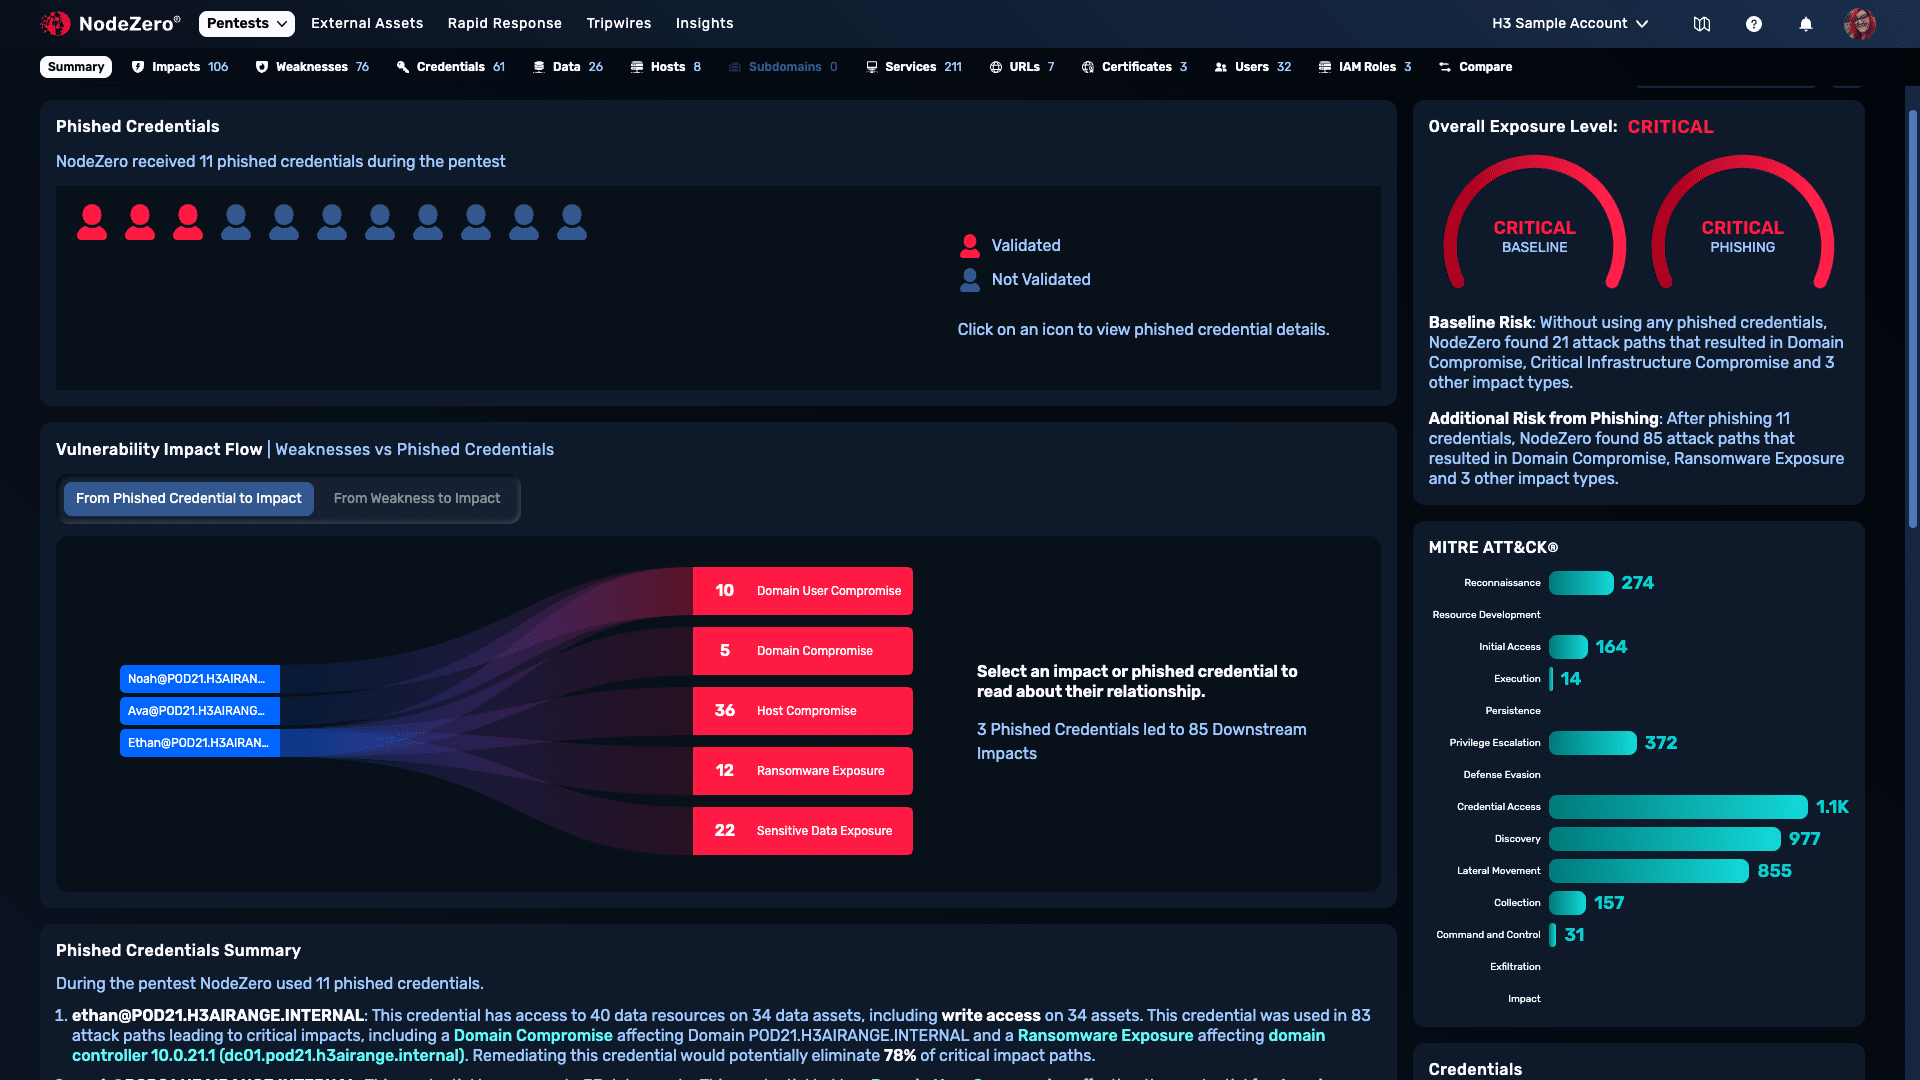Open the Impacts 106 tab
The width and height of the screenshot is (1920, 1080).
pyautogui.click(x=180, y=67)
